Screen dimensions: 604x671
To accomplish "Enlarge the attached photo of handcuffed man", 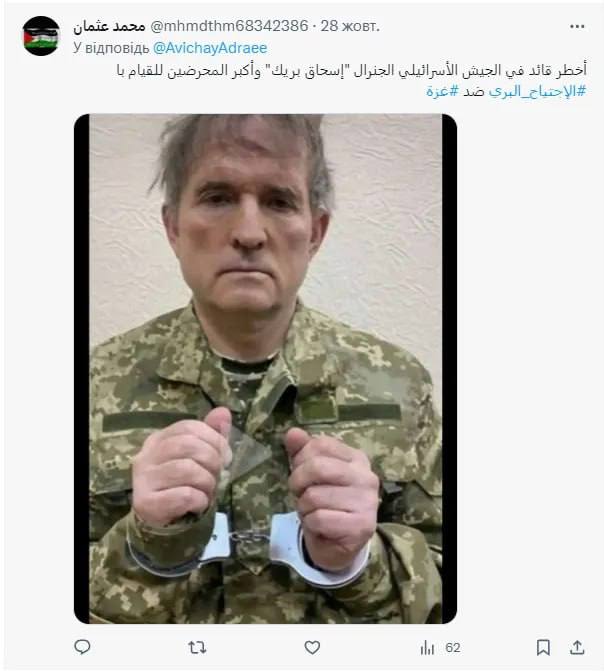I will coord(265,368).
